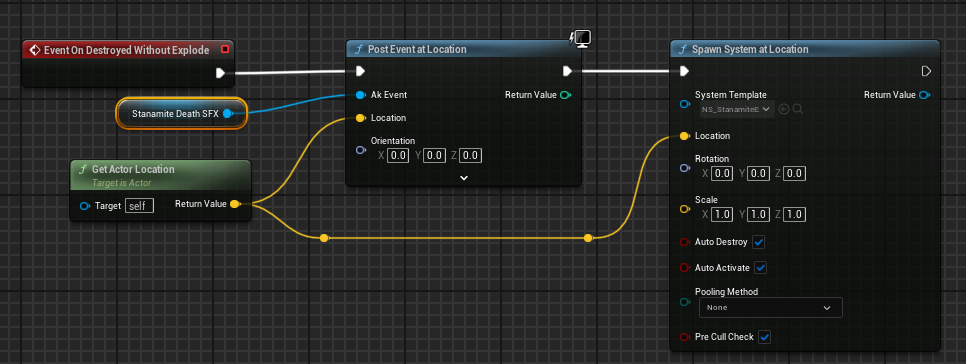966x364 pixels.
Task: Click the Scale X value field
Action: [x=722, y=215]
